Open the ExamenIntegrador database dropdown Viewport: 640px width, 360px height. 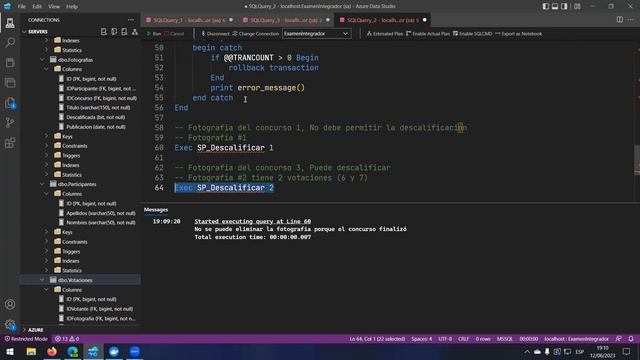pyautogui.click(x=316, y=33)
